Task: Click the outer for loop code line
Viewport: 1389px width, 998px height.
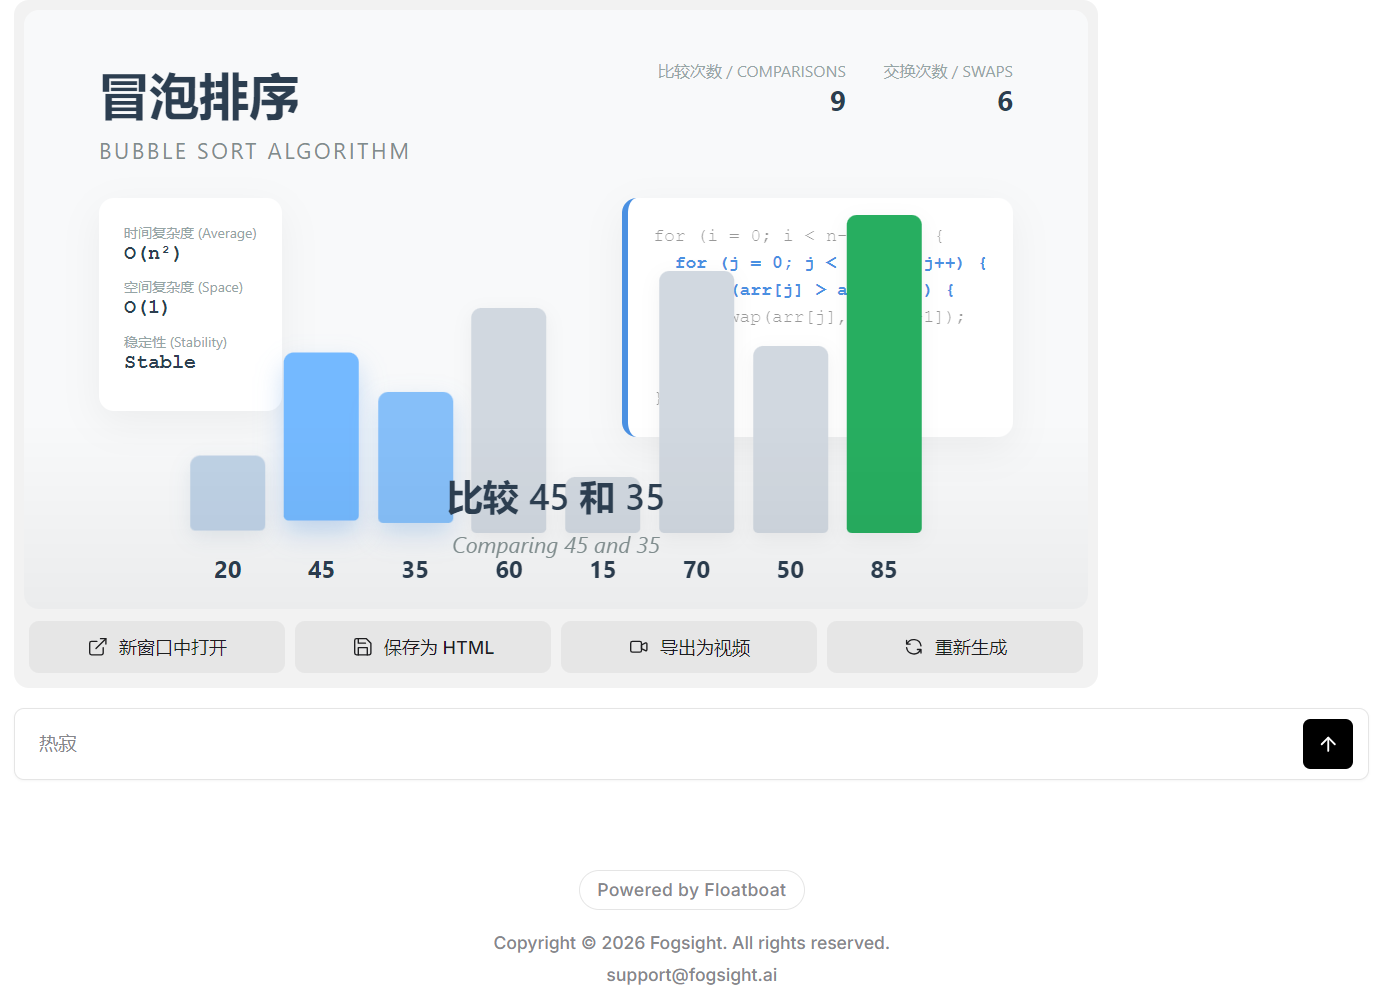Action: tap(798, 236)
